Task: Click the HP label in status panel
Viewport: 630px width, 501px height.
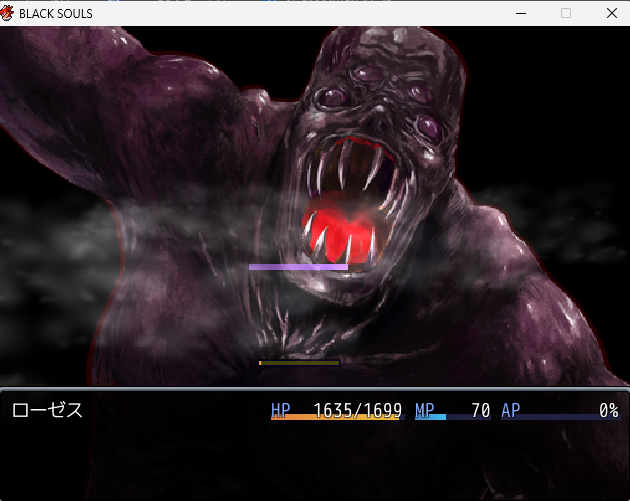Action: [280, 410]
